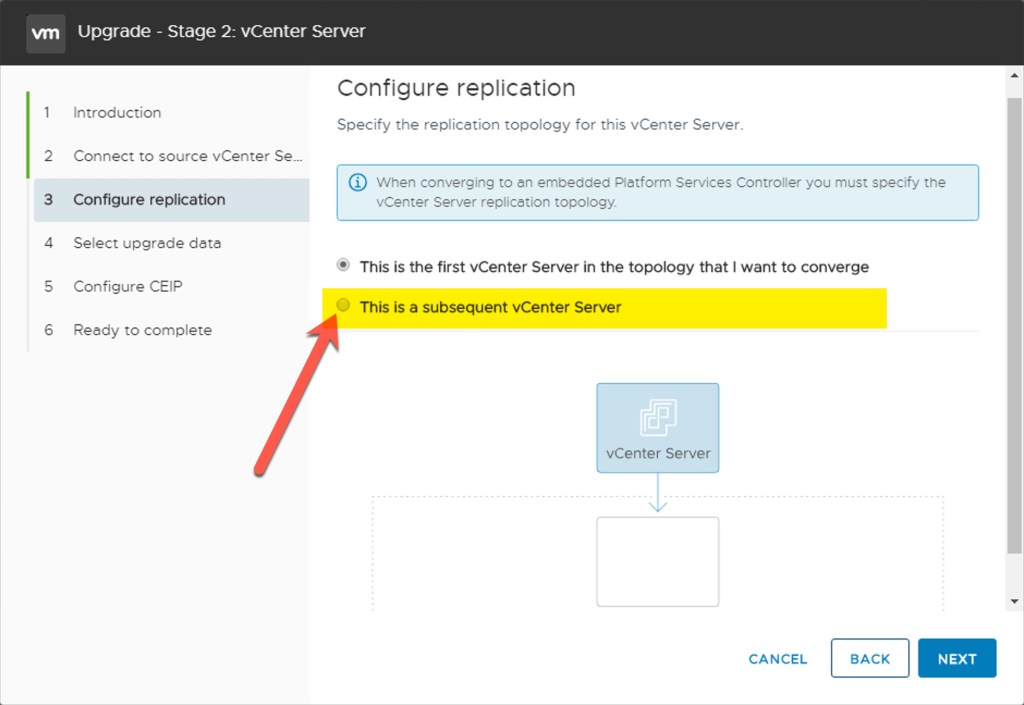Click the vCenter Server diagram icon

tap(657, 417)
